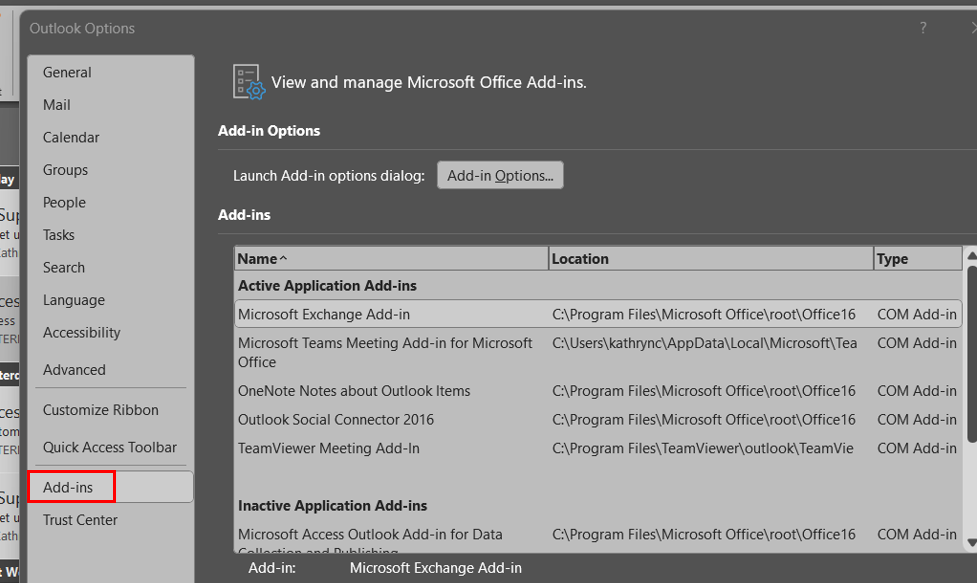The image size is (977, 583).
Task: Select Microsoft Access Outlook Add-in row
Action: tap(598, 539)
